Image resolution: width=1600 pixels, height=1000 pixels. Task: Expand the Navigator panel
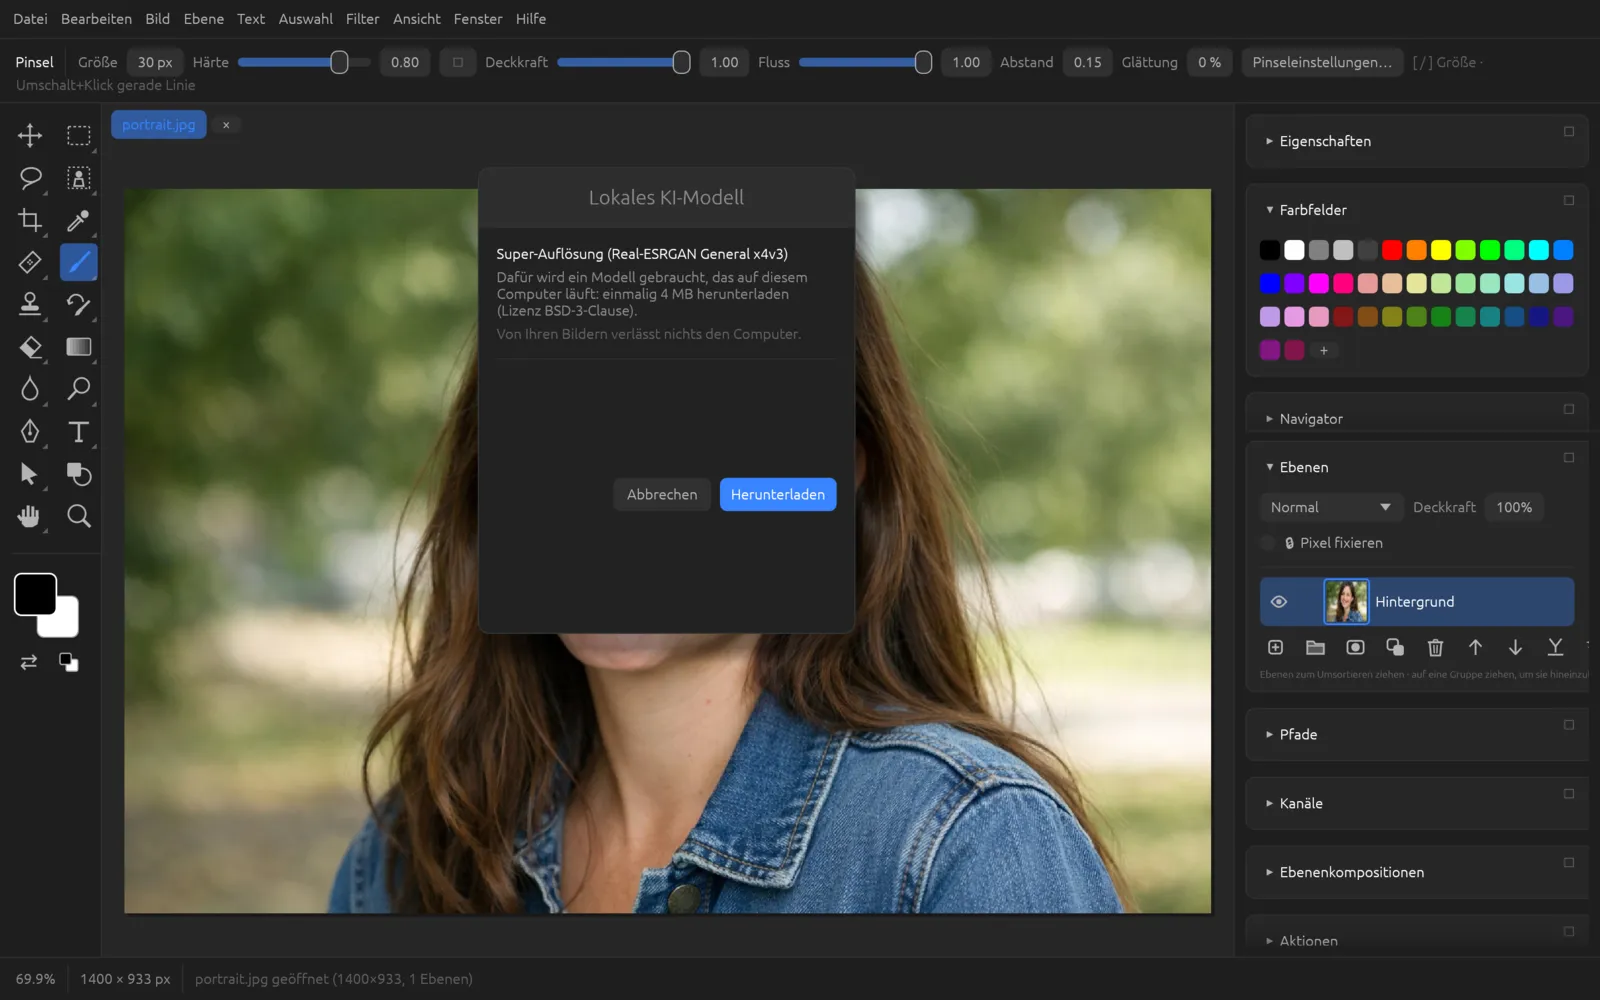point(1310,419)
